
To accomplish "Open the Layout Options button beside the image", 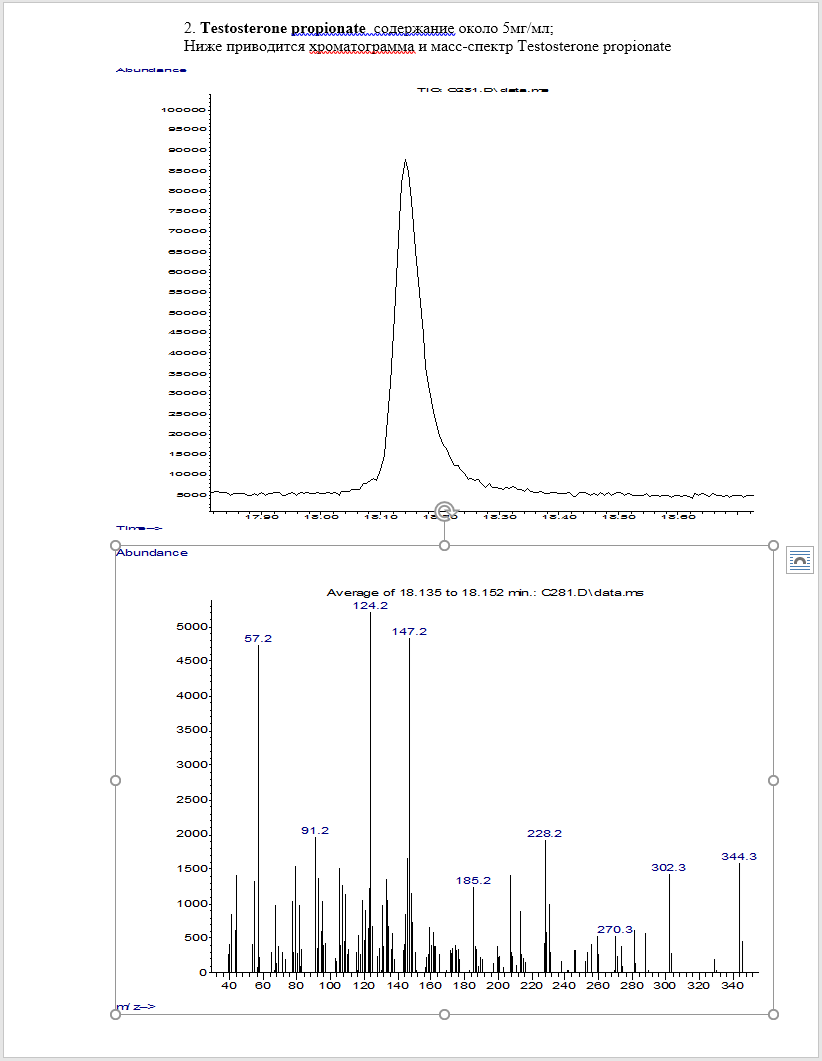I will point(800,560).
